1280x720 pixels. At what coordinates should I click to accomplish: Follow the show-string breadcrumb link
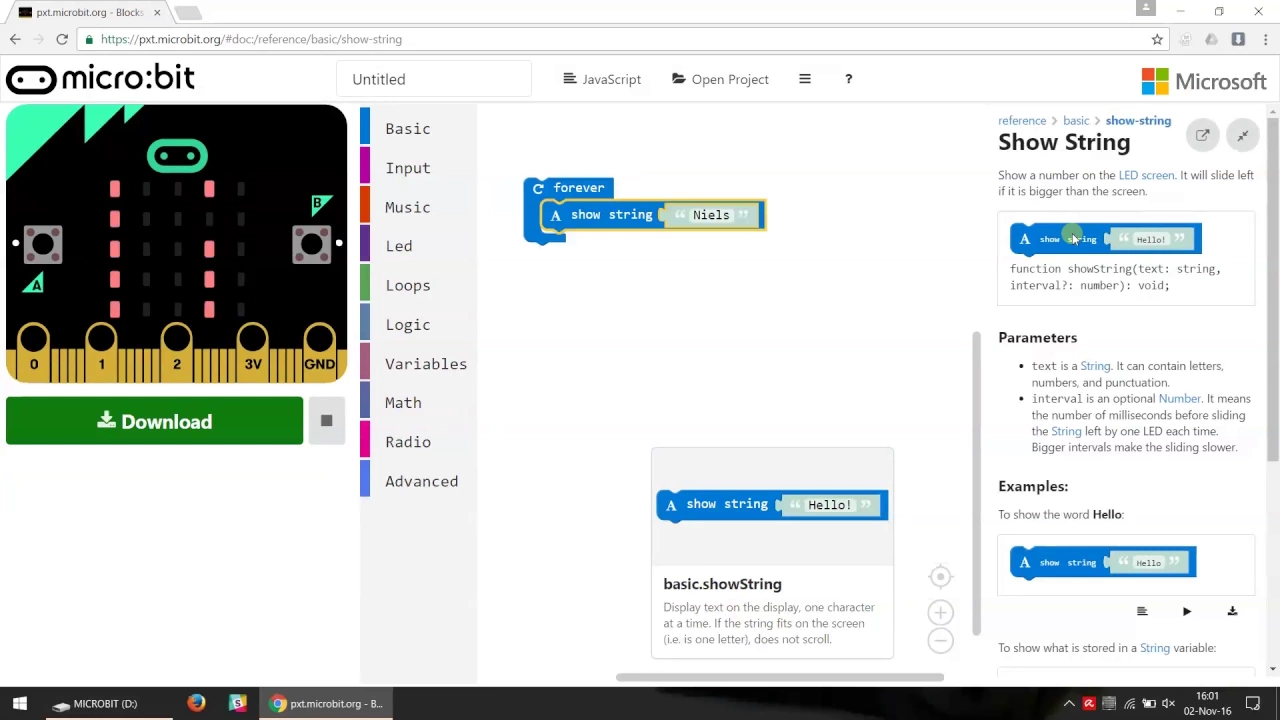point(1138,120)
